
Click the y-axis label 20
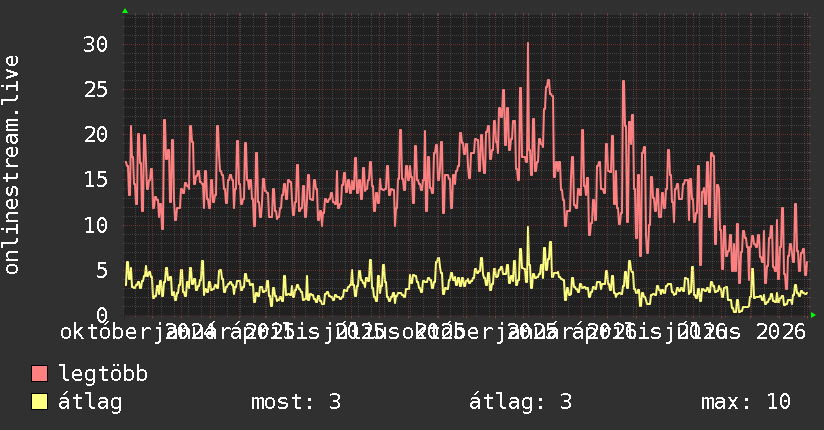[x=96, y=135]
